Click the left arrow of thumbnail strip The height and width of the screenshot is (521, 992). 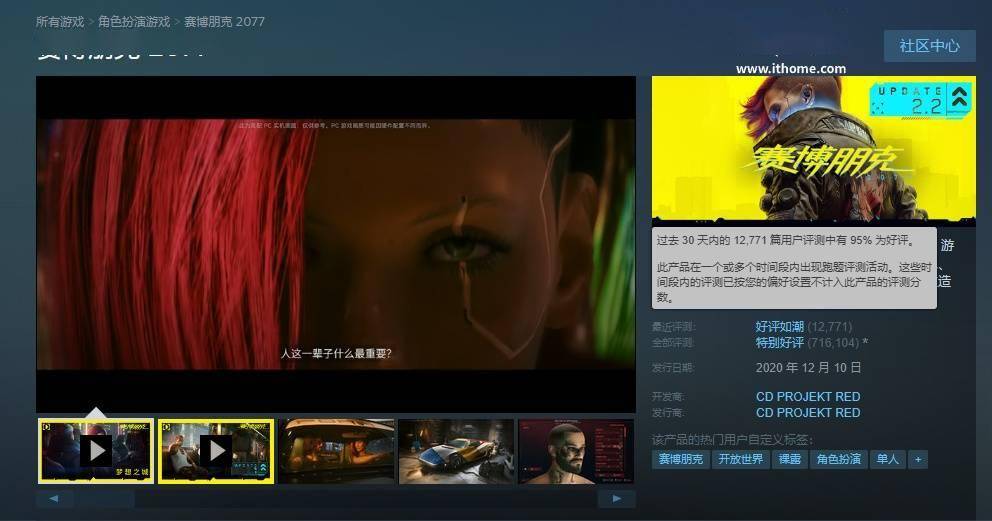54,499
